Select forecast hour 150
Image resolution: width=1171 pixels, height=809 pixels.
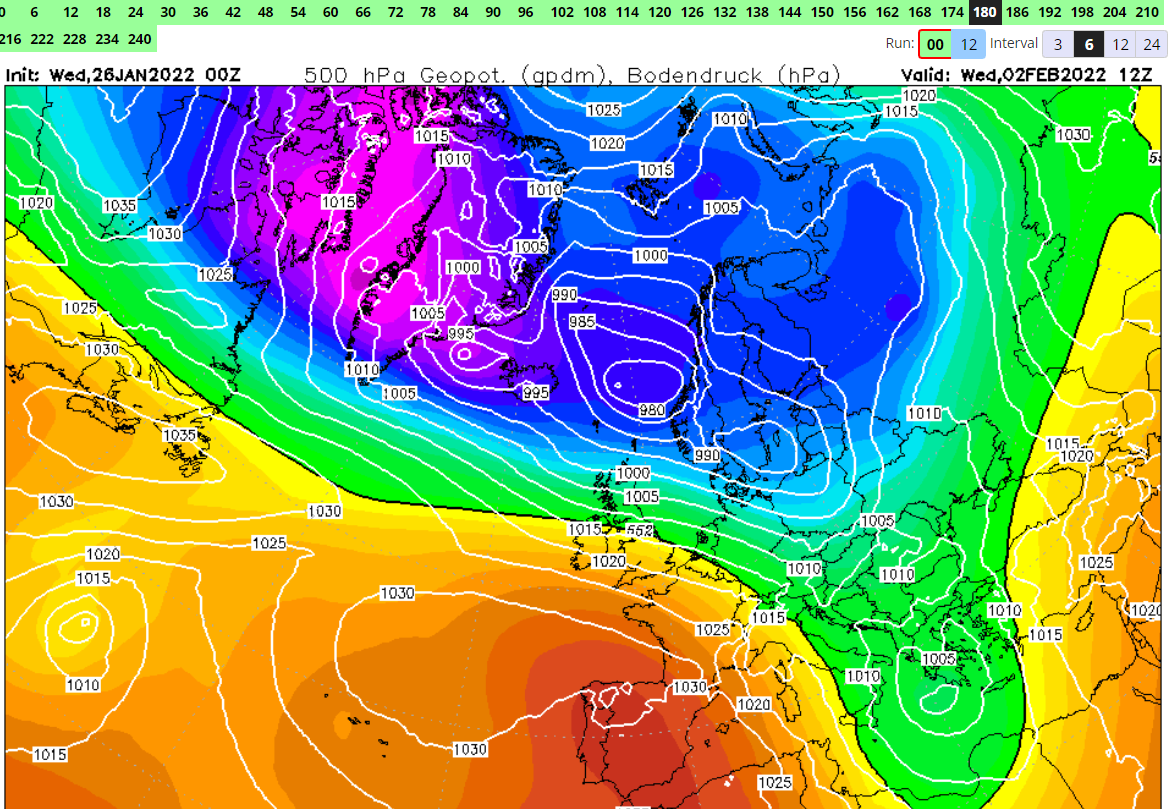point(822,12)
